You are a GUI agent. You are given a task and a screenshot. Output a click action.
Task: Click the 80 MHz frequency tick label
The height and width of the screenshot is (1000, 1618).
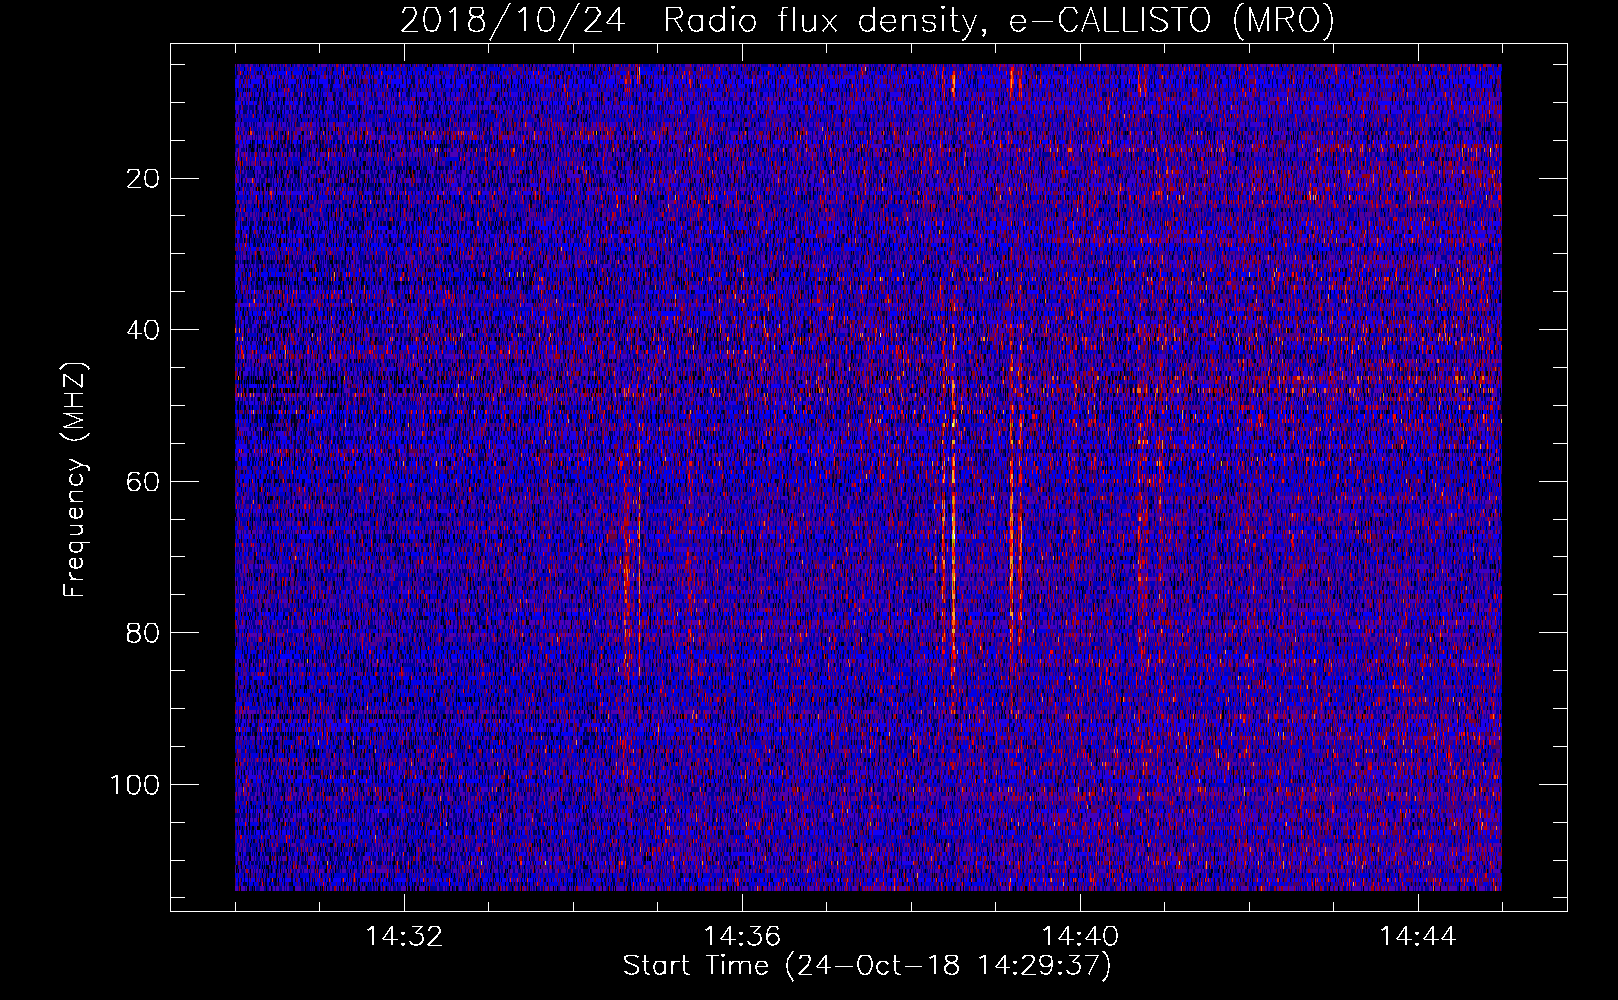tap(144, 633)
